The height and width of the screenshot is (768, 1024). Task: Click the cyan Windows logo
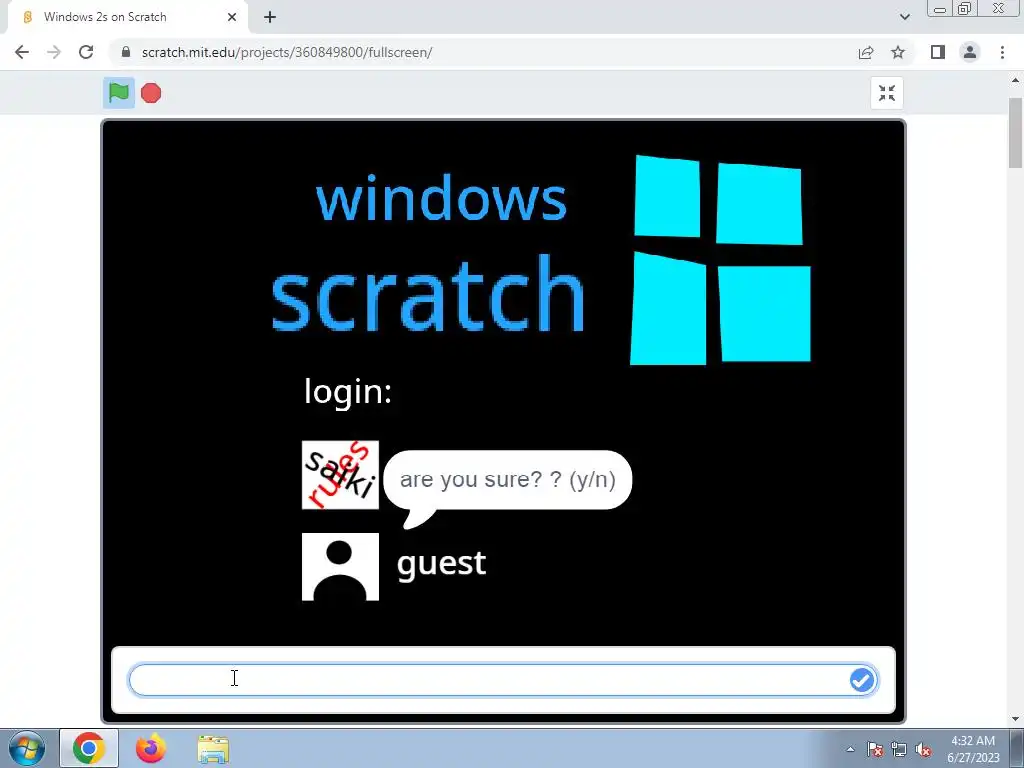[x=720, y=260]
